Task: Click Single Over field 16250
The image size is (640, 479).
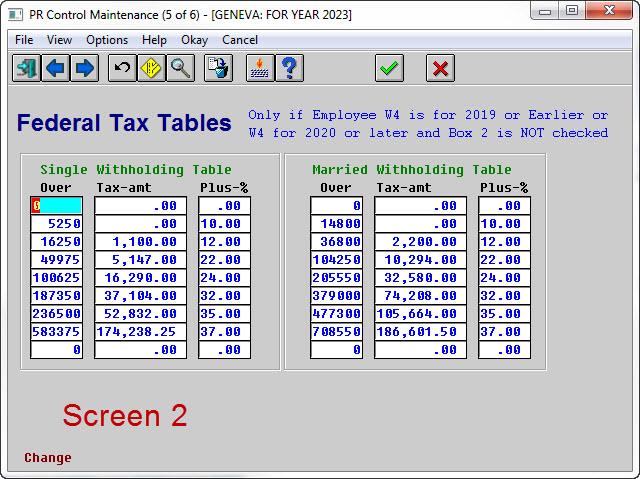Action: pyautogui.click(x=56, y=242)
